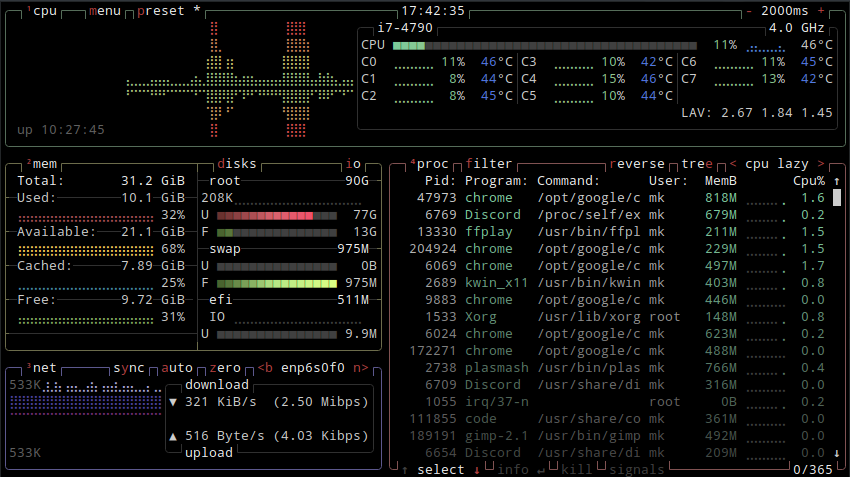Click the process list scrollbar thumb
Viewport: 850px width, 477px height.
(x=837, y=197)
